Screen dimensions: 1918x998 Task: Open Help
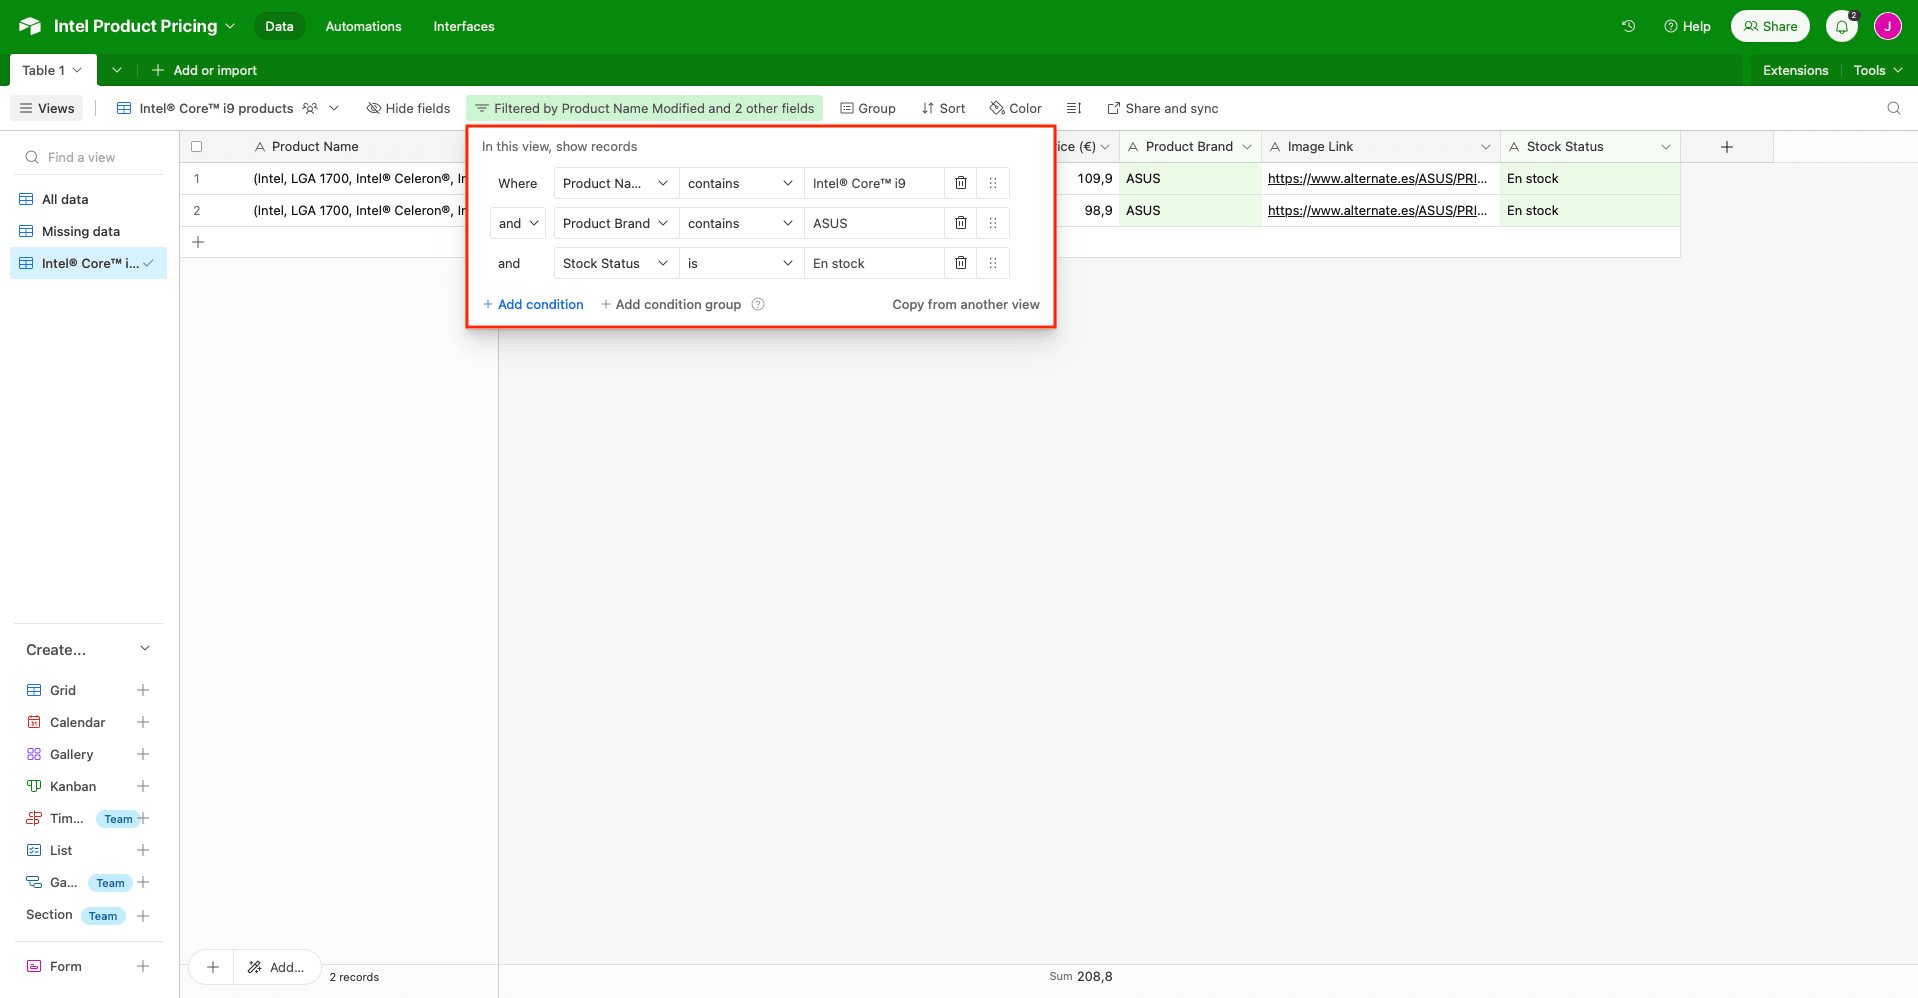coord(1687,26)
